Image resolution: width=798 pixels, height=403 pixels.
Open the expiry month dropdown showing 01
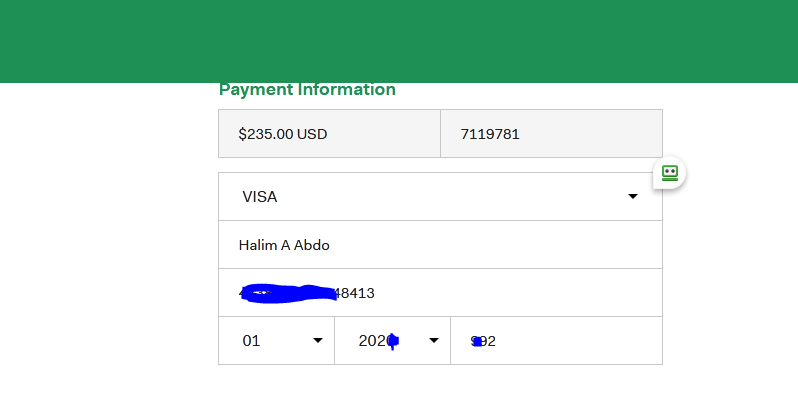click(x=276, y=341)
